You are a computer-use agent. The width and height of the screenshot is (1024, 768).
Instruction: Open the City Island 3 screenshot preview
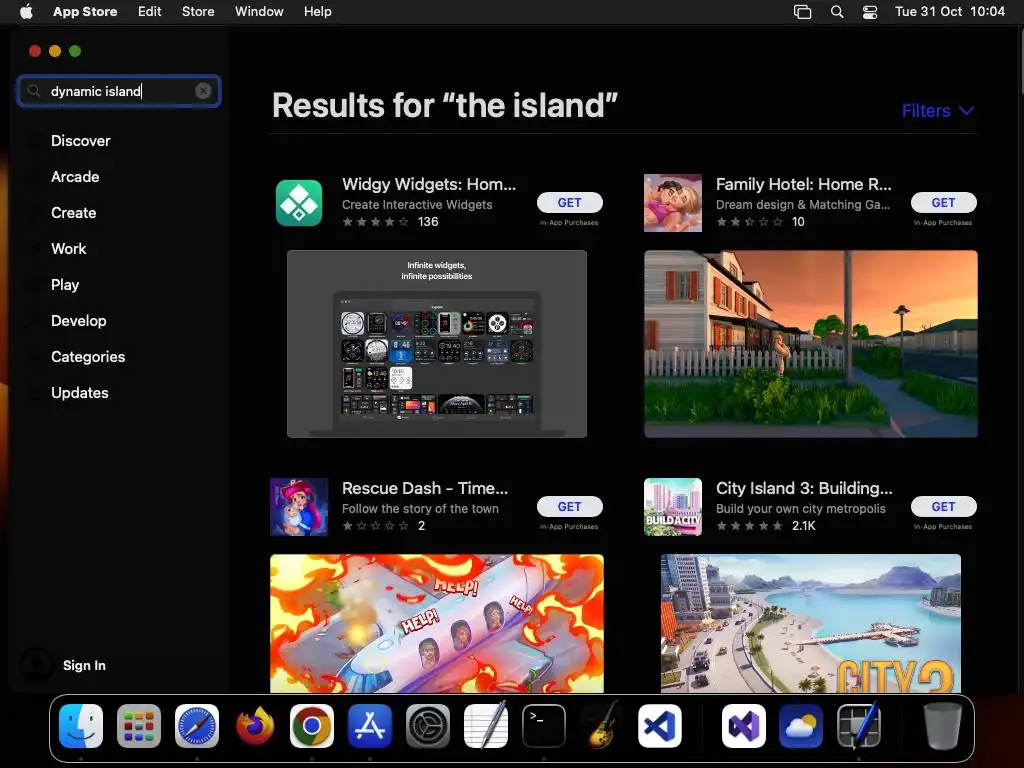(x=810, y=623)
